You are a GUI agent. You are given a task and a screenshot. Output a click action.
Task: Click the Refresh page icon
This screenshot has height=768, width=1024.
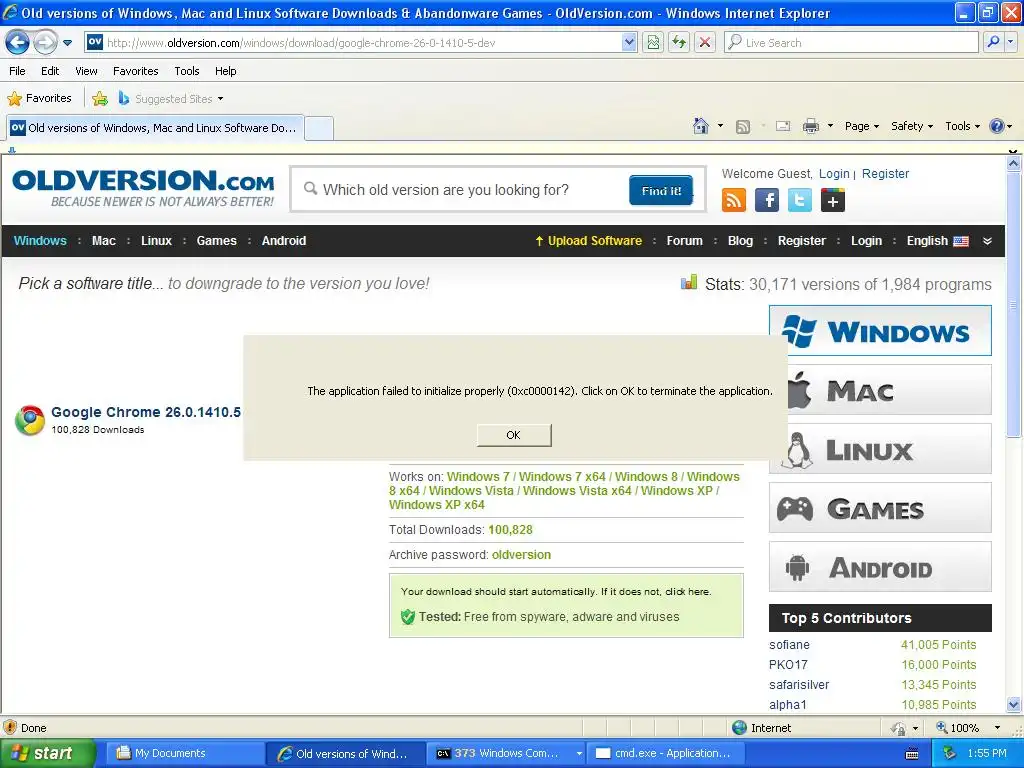(x=679, y=43)
